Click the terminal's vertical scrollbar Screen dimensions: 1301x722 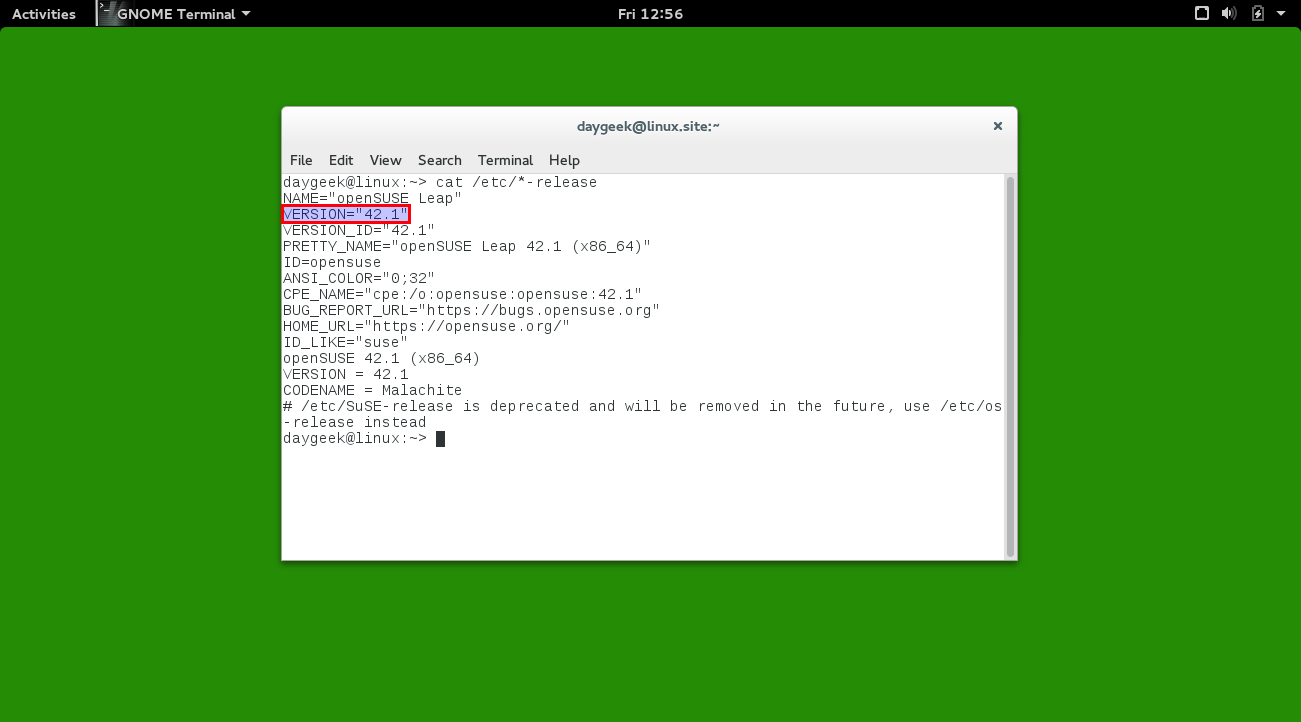click(1010, 366)
